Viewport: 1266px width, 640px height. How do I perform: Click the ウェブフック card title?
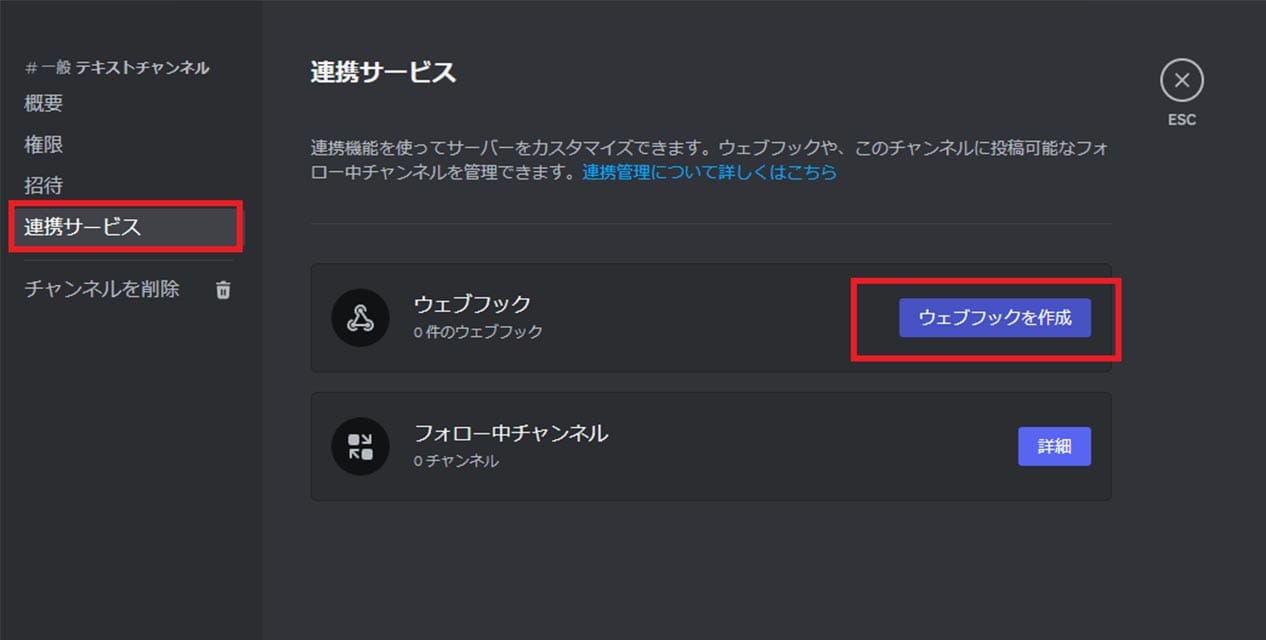coord(473,304)
